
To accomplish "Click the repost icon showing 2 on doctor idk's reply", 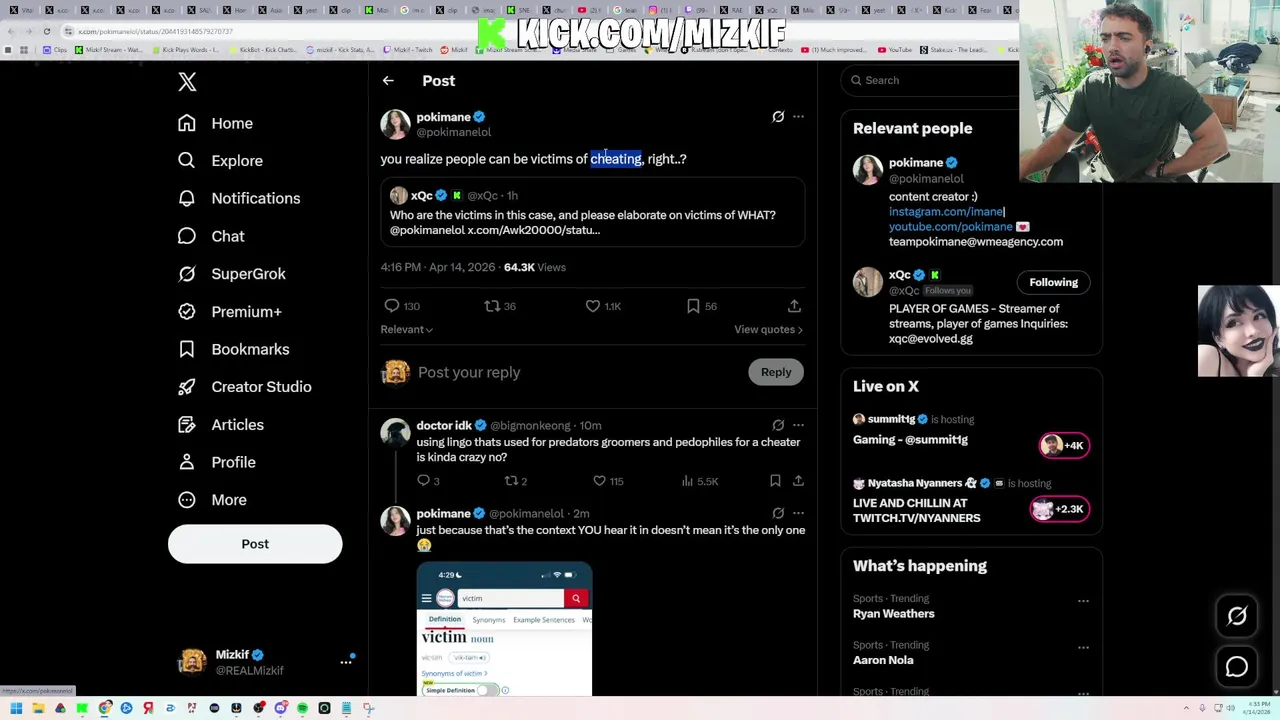I will 511,481.
